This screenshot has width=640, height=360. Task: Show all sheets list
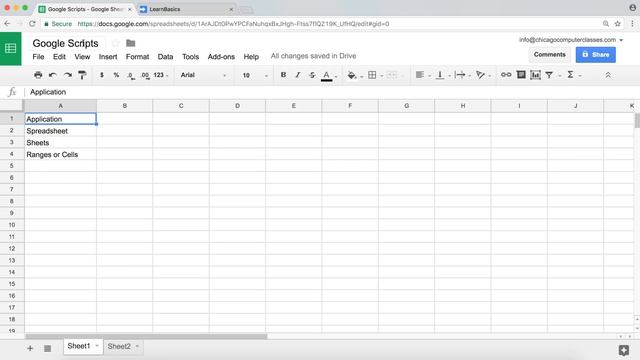pos(47,348)
